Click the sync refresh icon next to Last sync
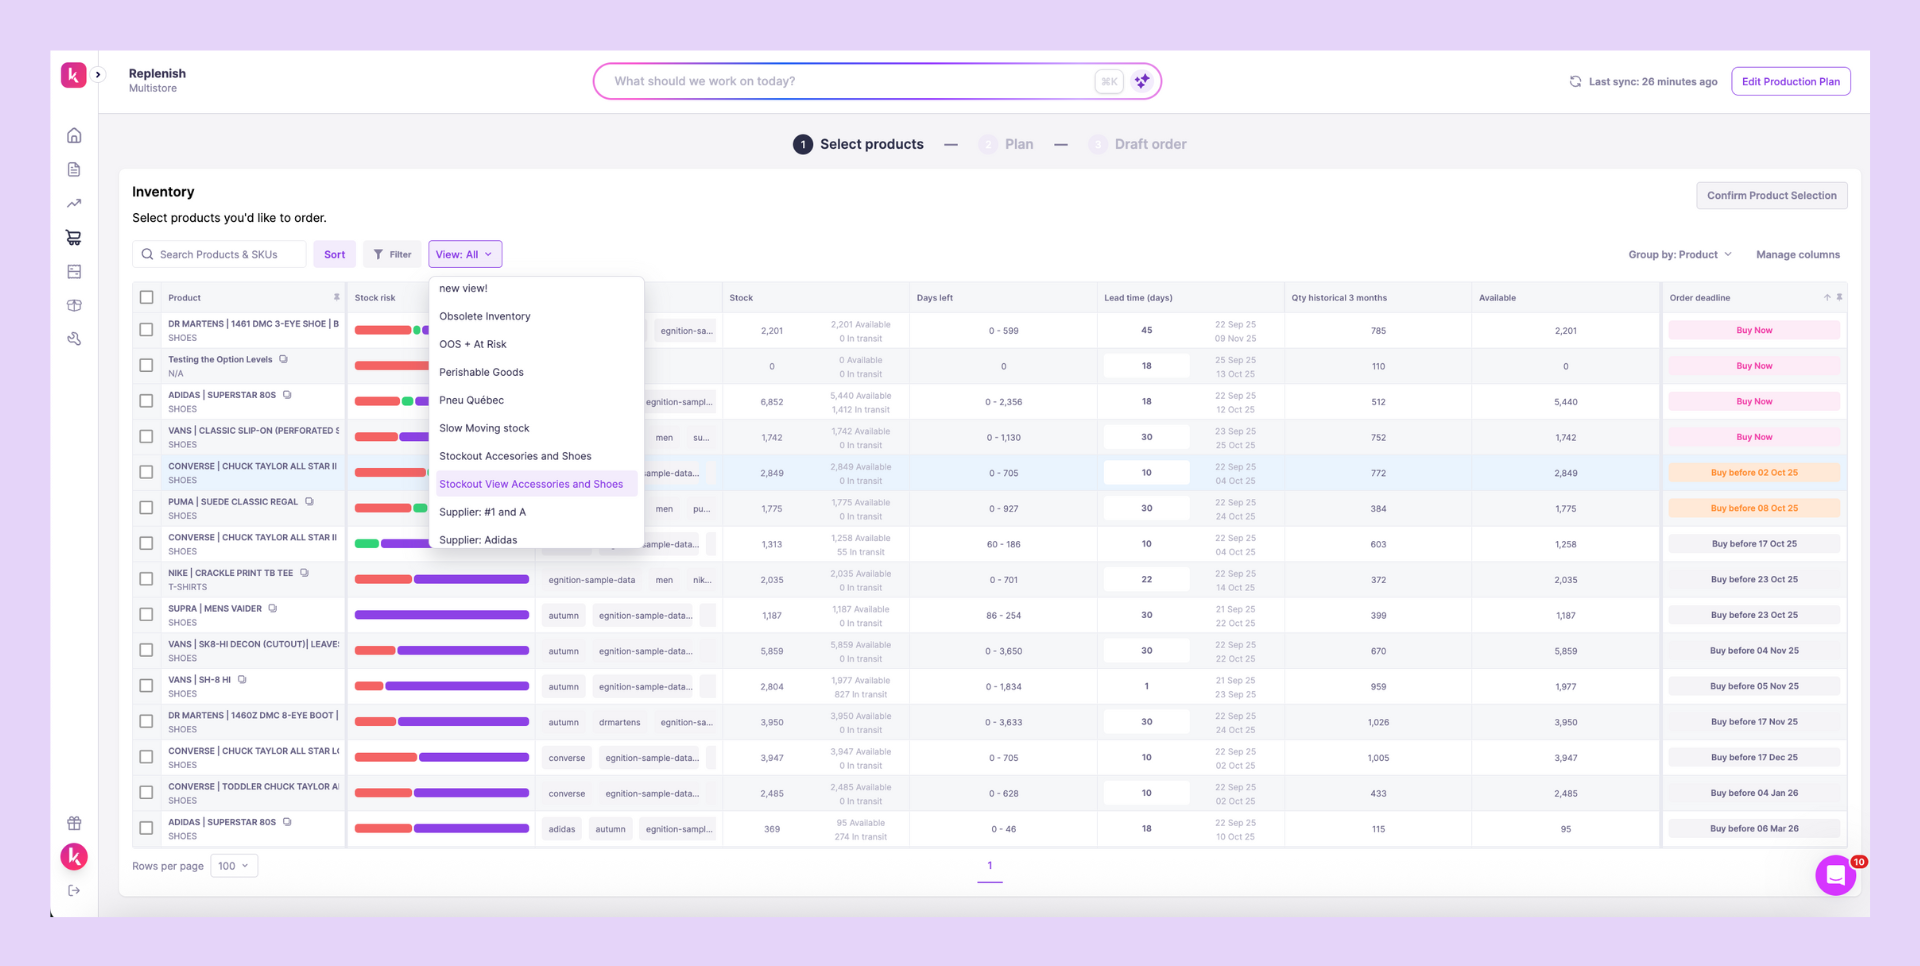This screenshot has width=1920, height=966. pos(1575,82)
